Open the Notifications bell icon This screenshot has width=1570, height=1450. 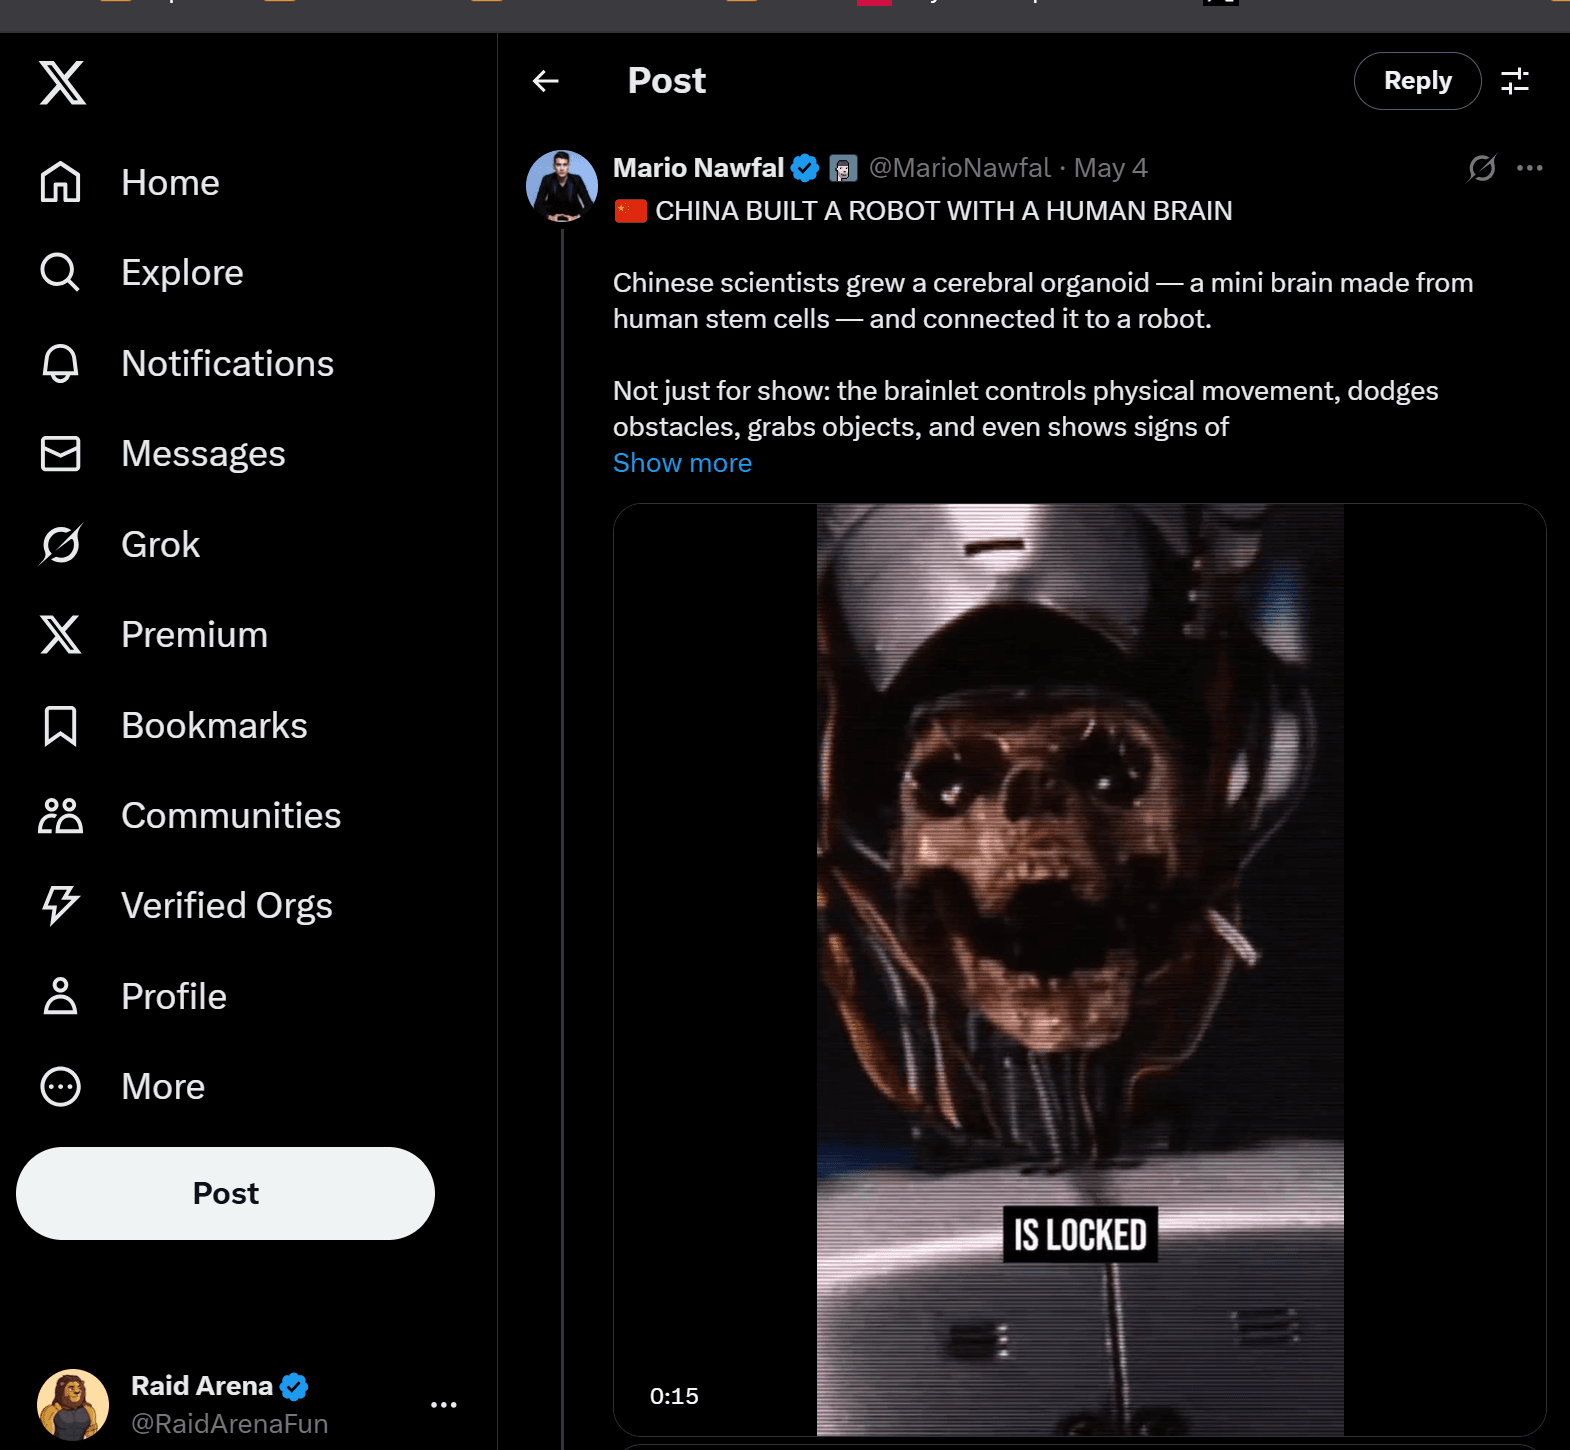pyautogui.click(x=60, y=363)
